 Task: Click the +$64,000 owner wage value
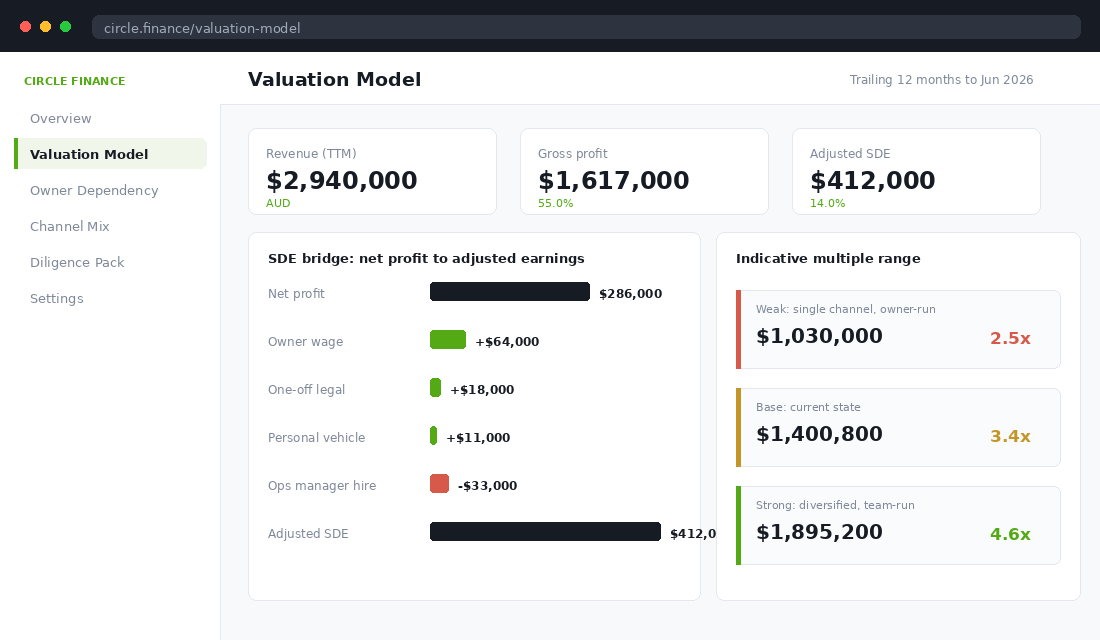[x=507, y=342]
